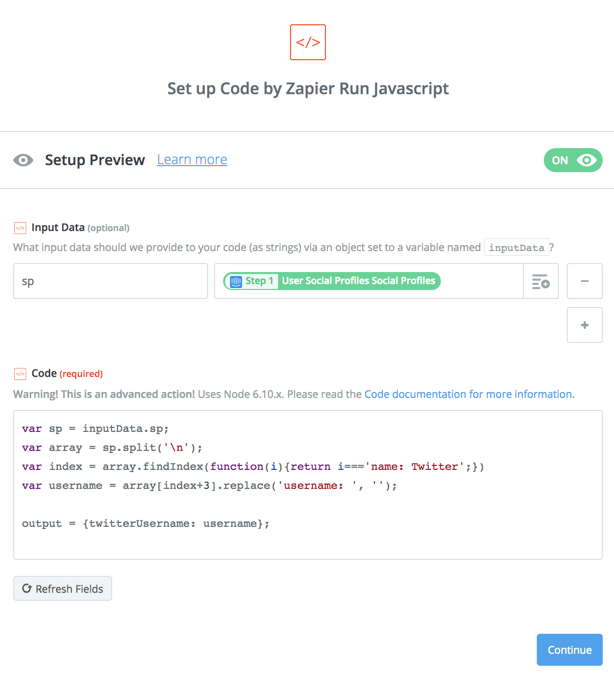Click the inputData variable label

point(516,248)
